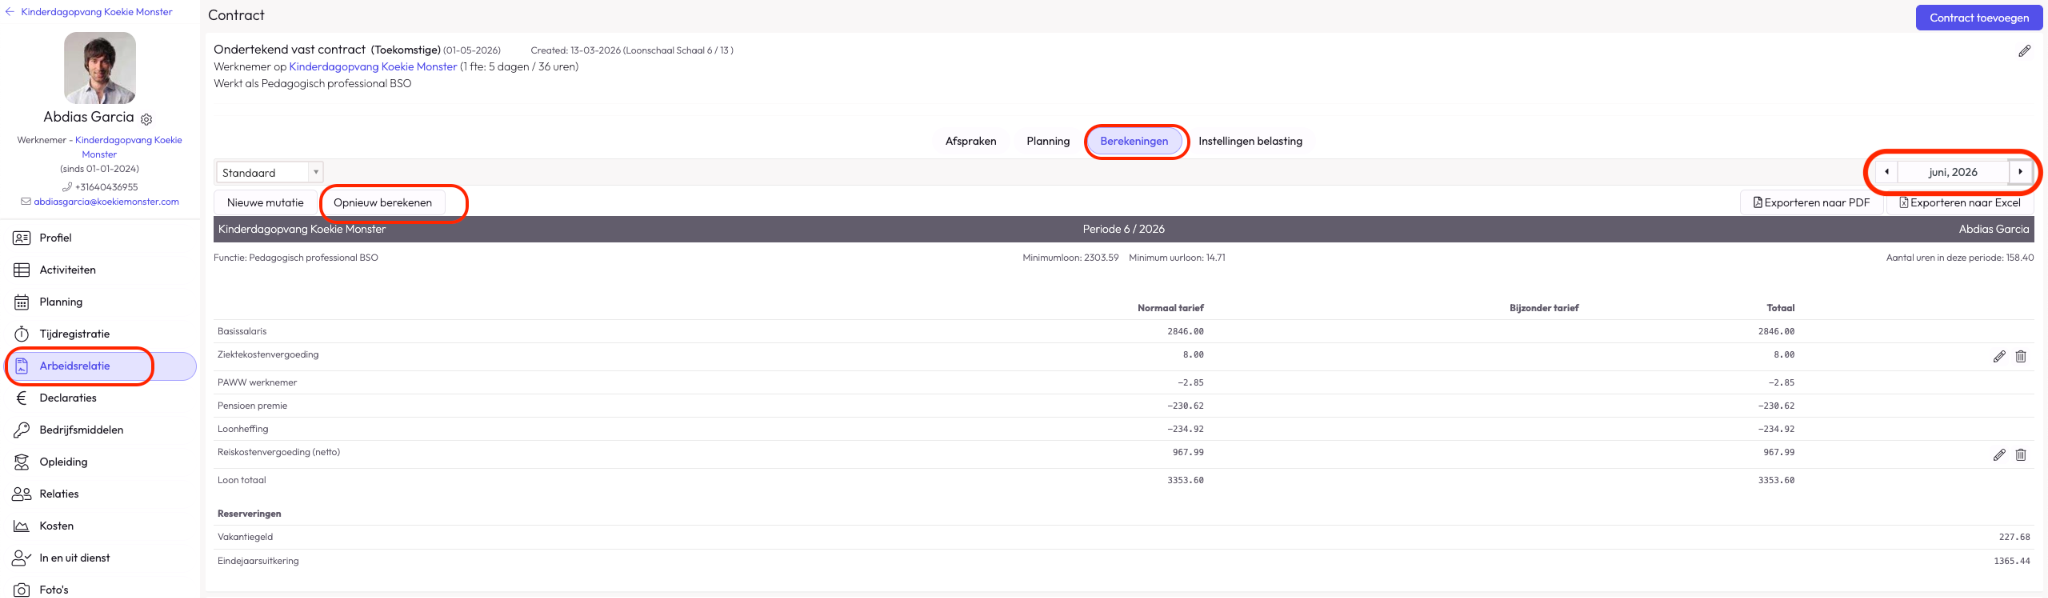Click the profile photo of Abdias Garcia
Viewport: 2048px width, 598px height.
[x=100, y=68]
